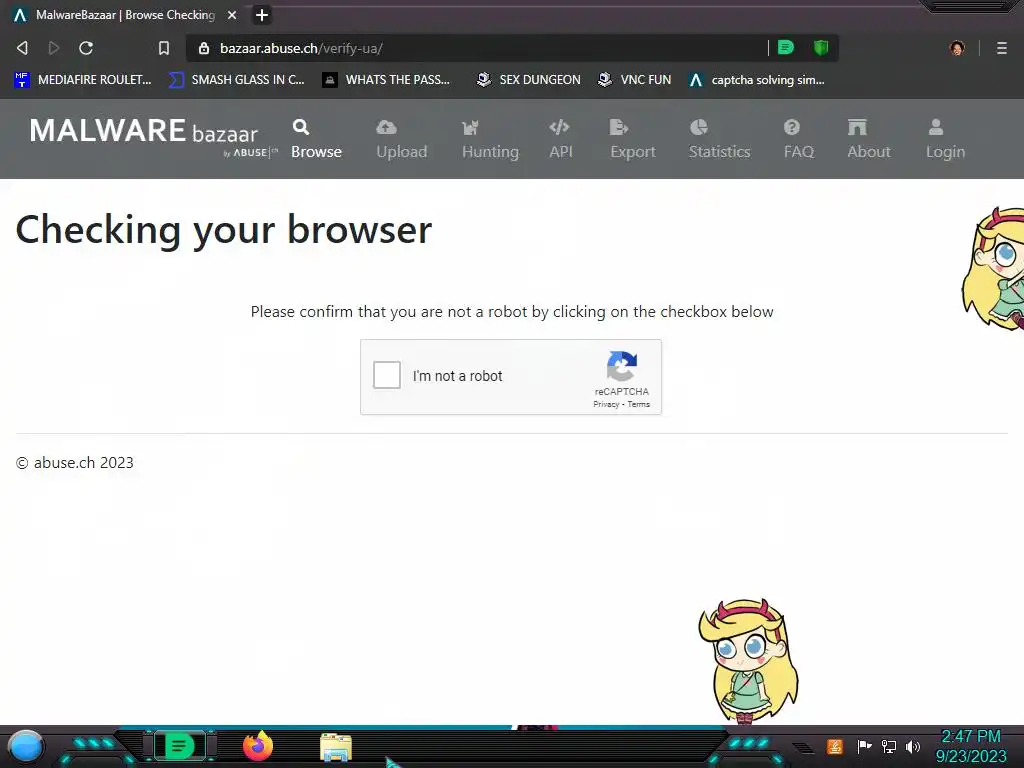
Task: Click the FAQ question mark icon
Action: [792, 127]
